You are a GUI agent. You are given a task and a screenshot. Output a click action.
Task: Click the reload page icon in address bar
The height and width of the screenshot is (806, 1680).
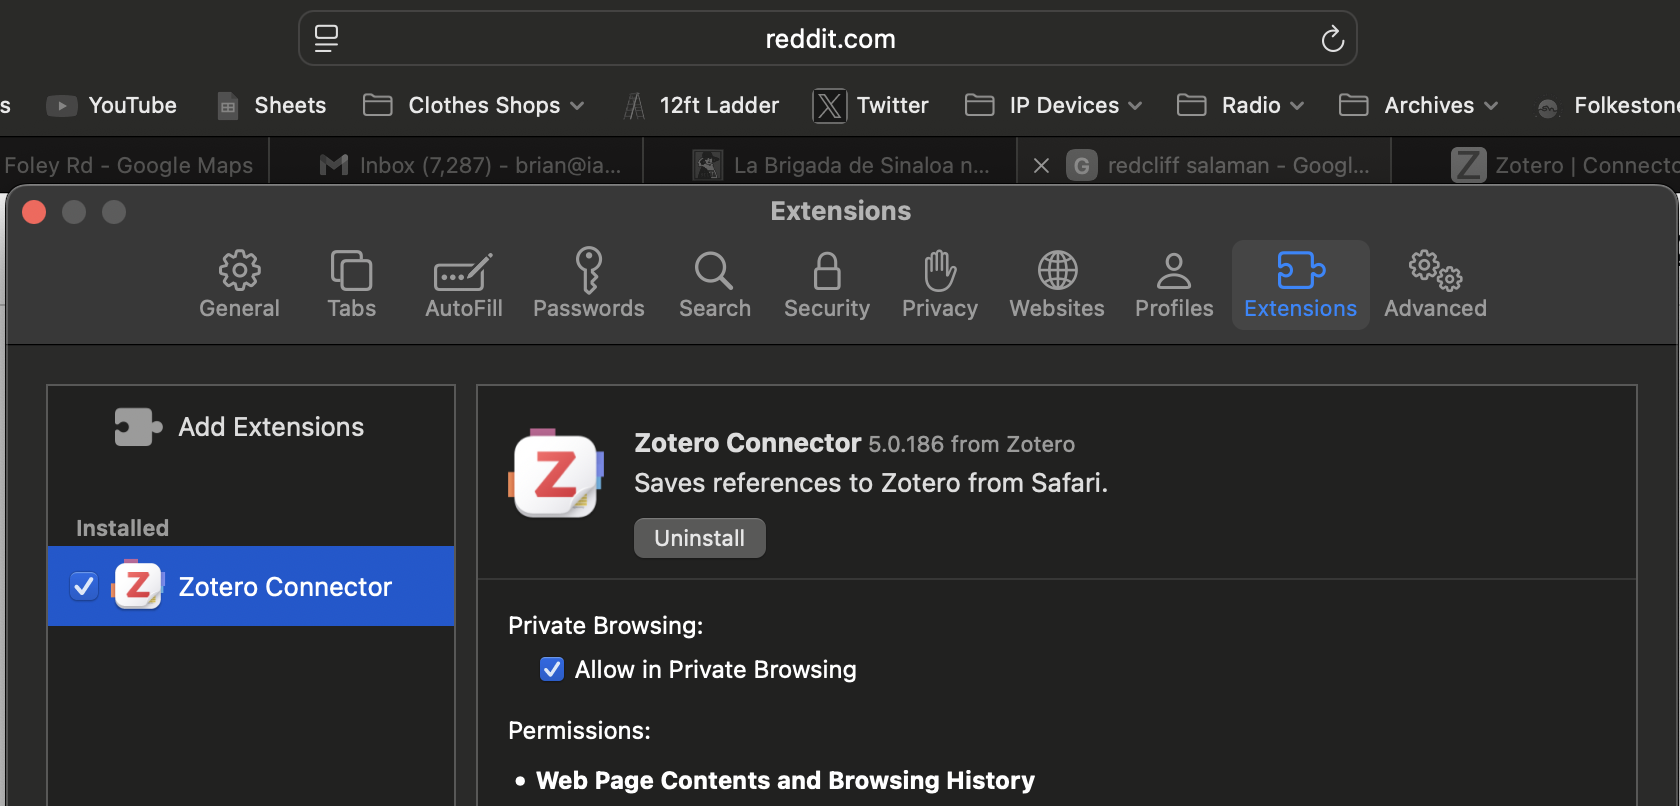[1332, 39]
